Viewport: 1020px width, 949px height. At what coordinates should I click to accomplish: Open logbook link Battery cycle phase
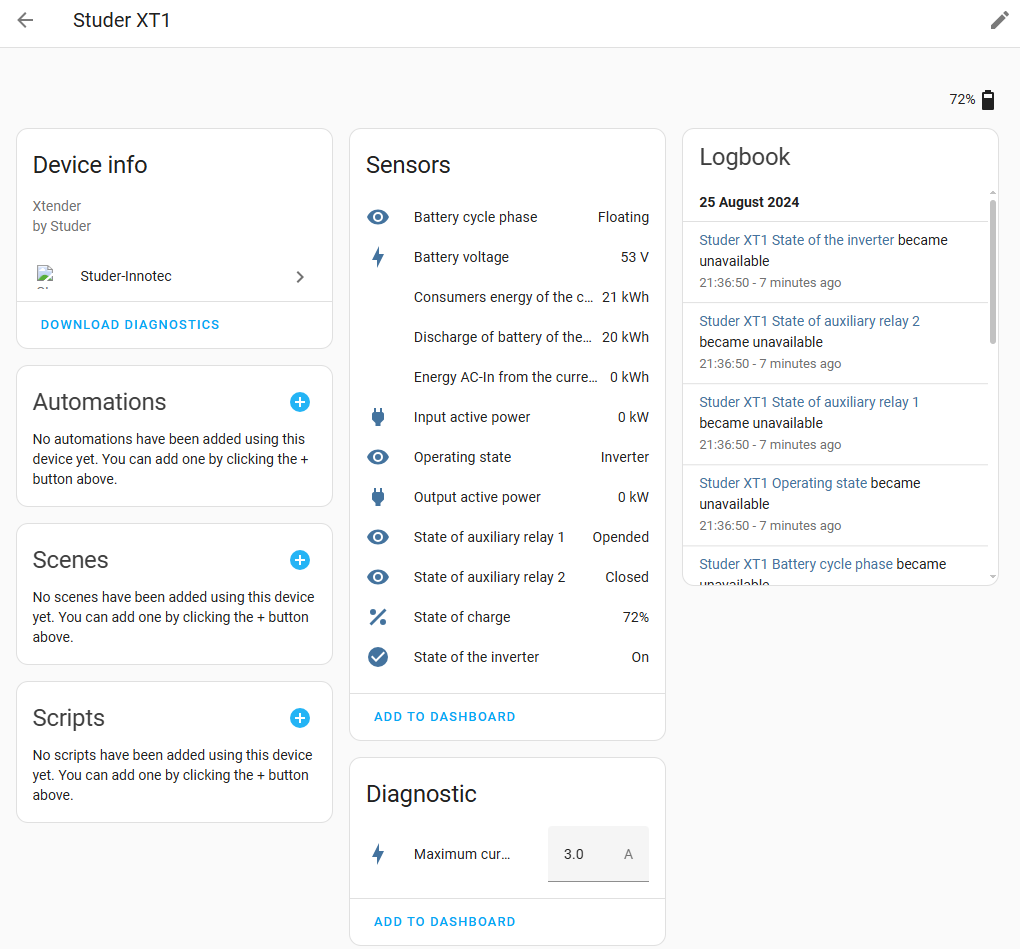coord(796,564)
